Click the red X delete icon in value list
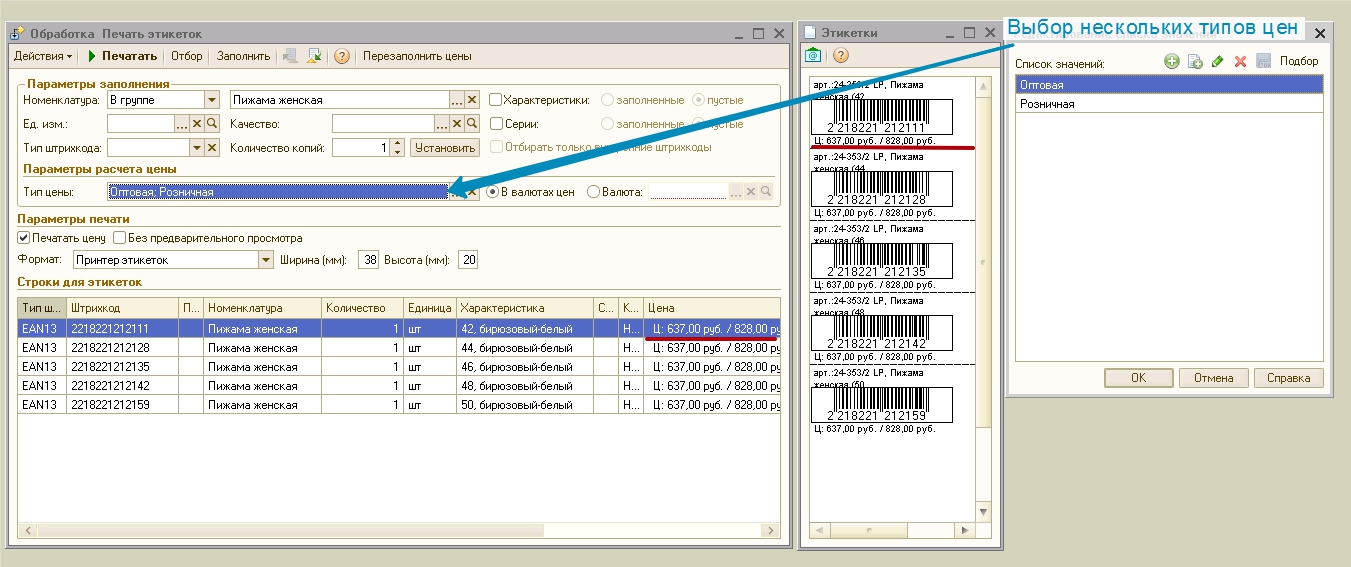Viewport: 1351px width, 567px height. point(1240,62)
